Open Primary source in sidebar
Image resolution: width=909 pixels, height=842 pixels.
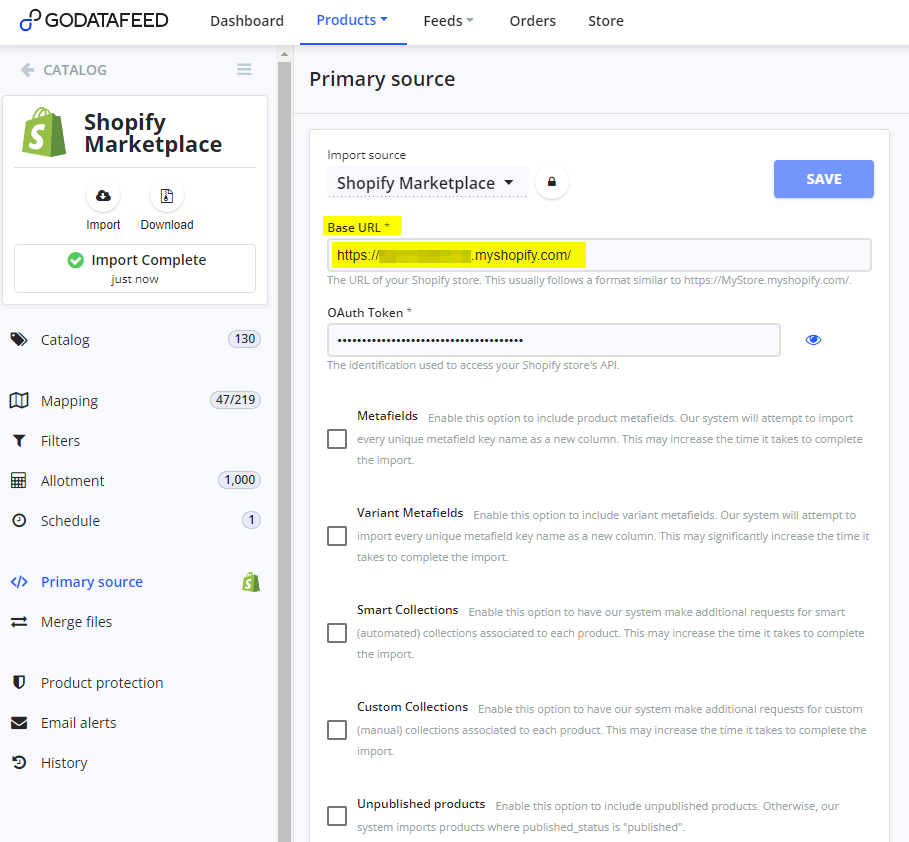click(92, 582)
